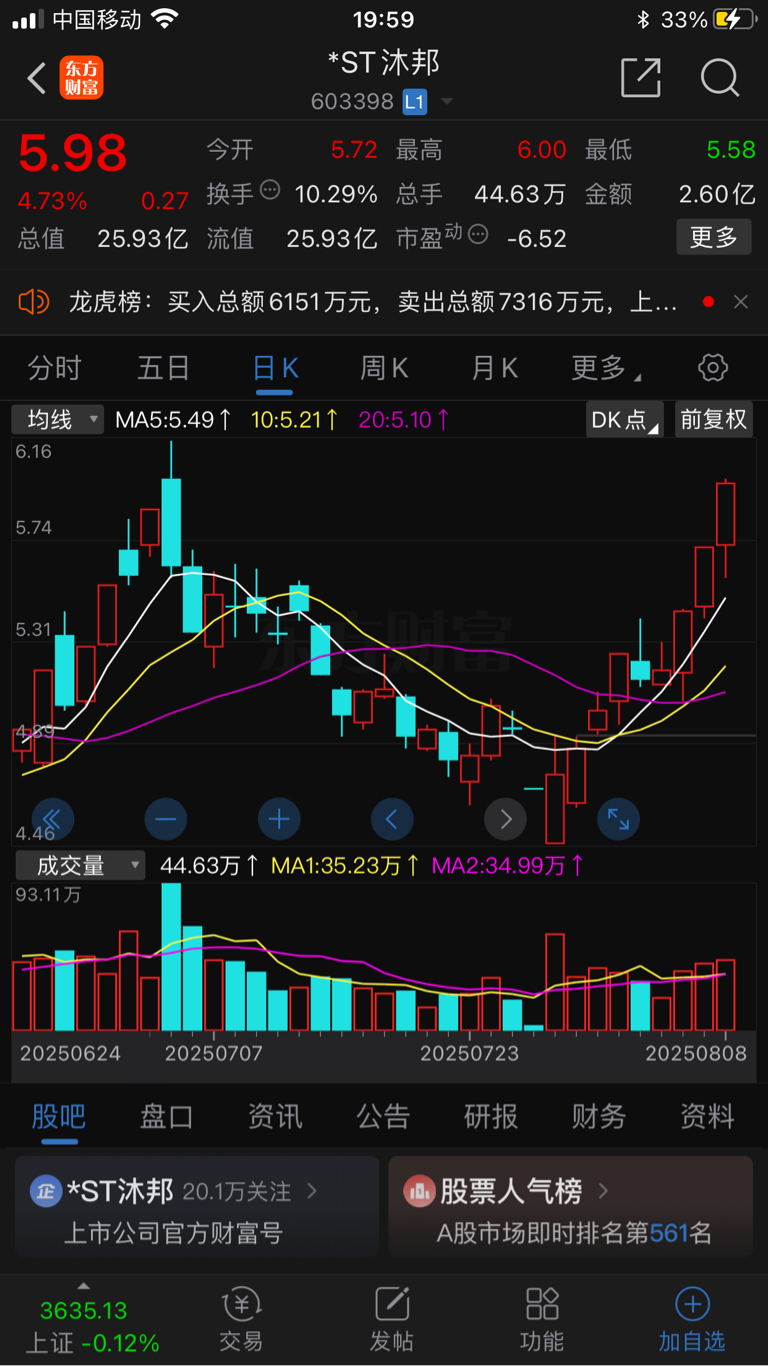Tap the Wi-Fi status icon

[165, 19]
